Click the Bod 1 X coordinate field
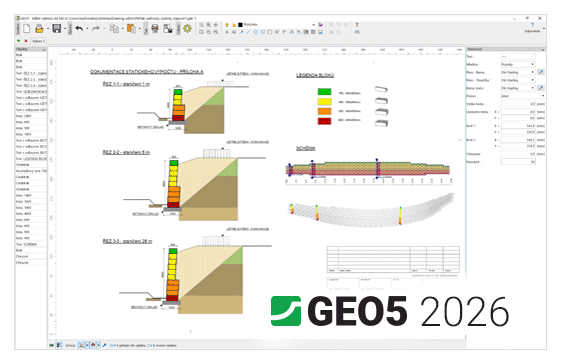The image size is (561, 362). click(x=518, y=126)
